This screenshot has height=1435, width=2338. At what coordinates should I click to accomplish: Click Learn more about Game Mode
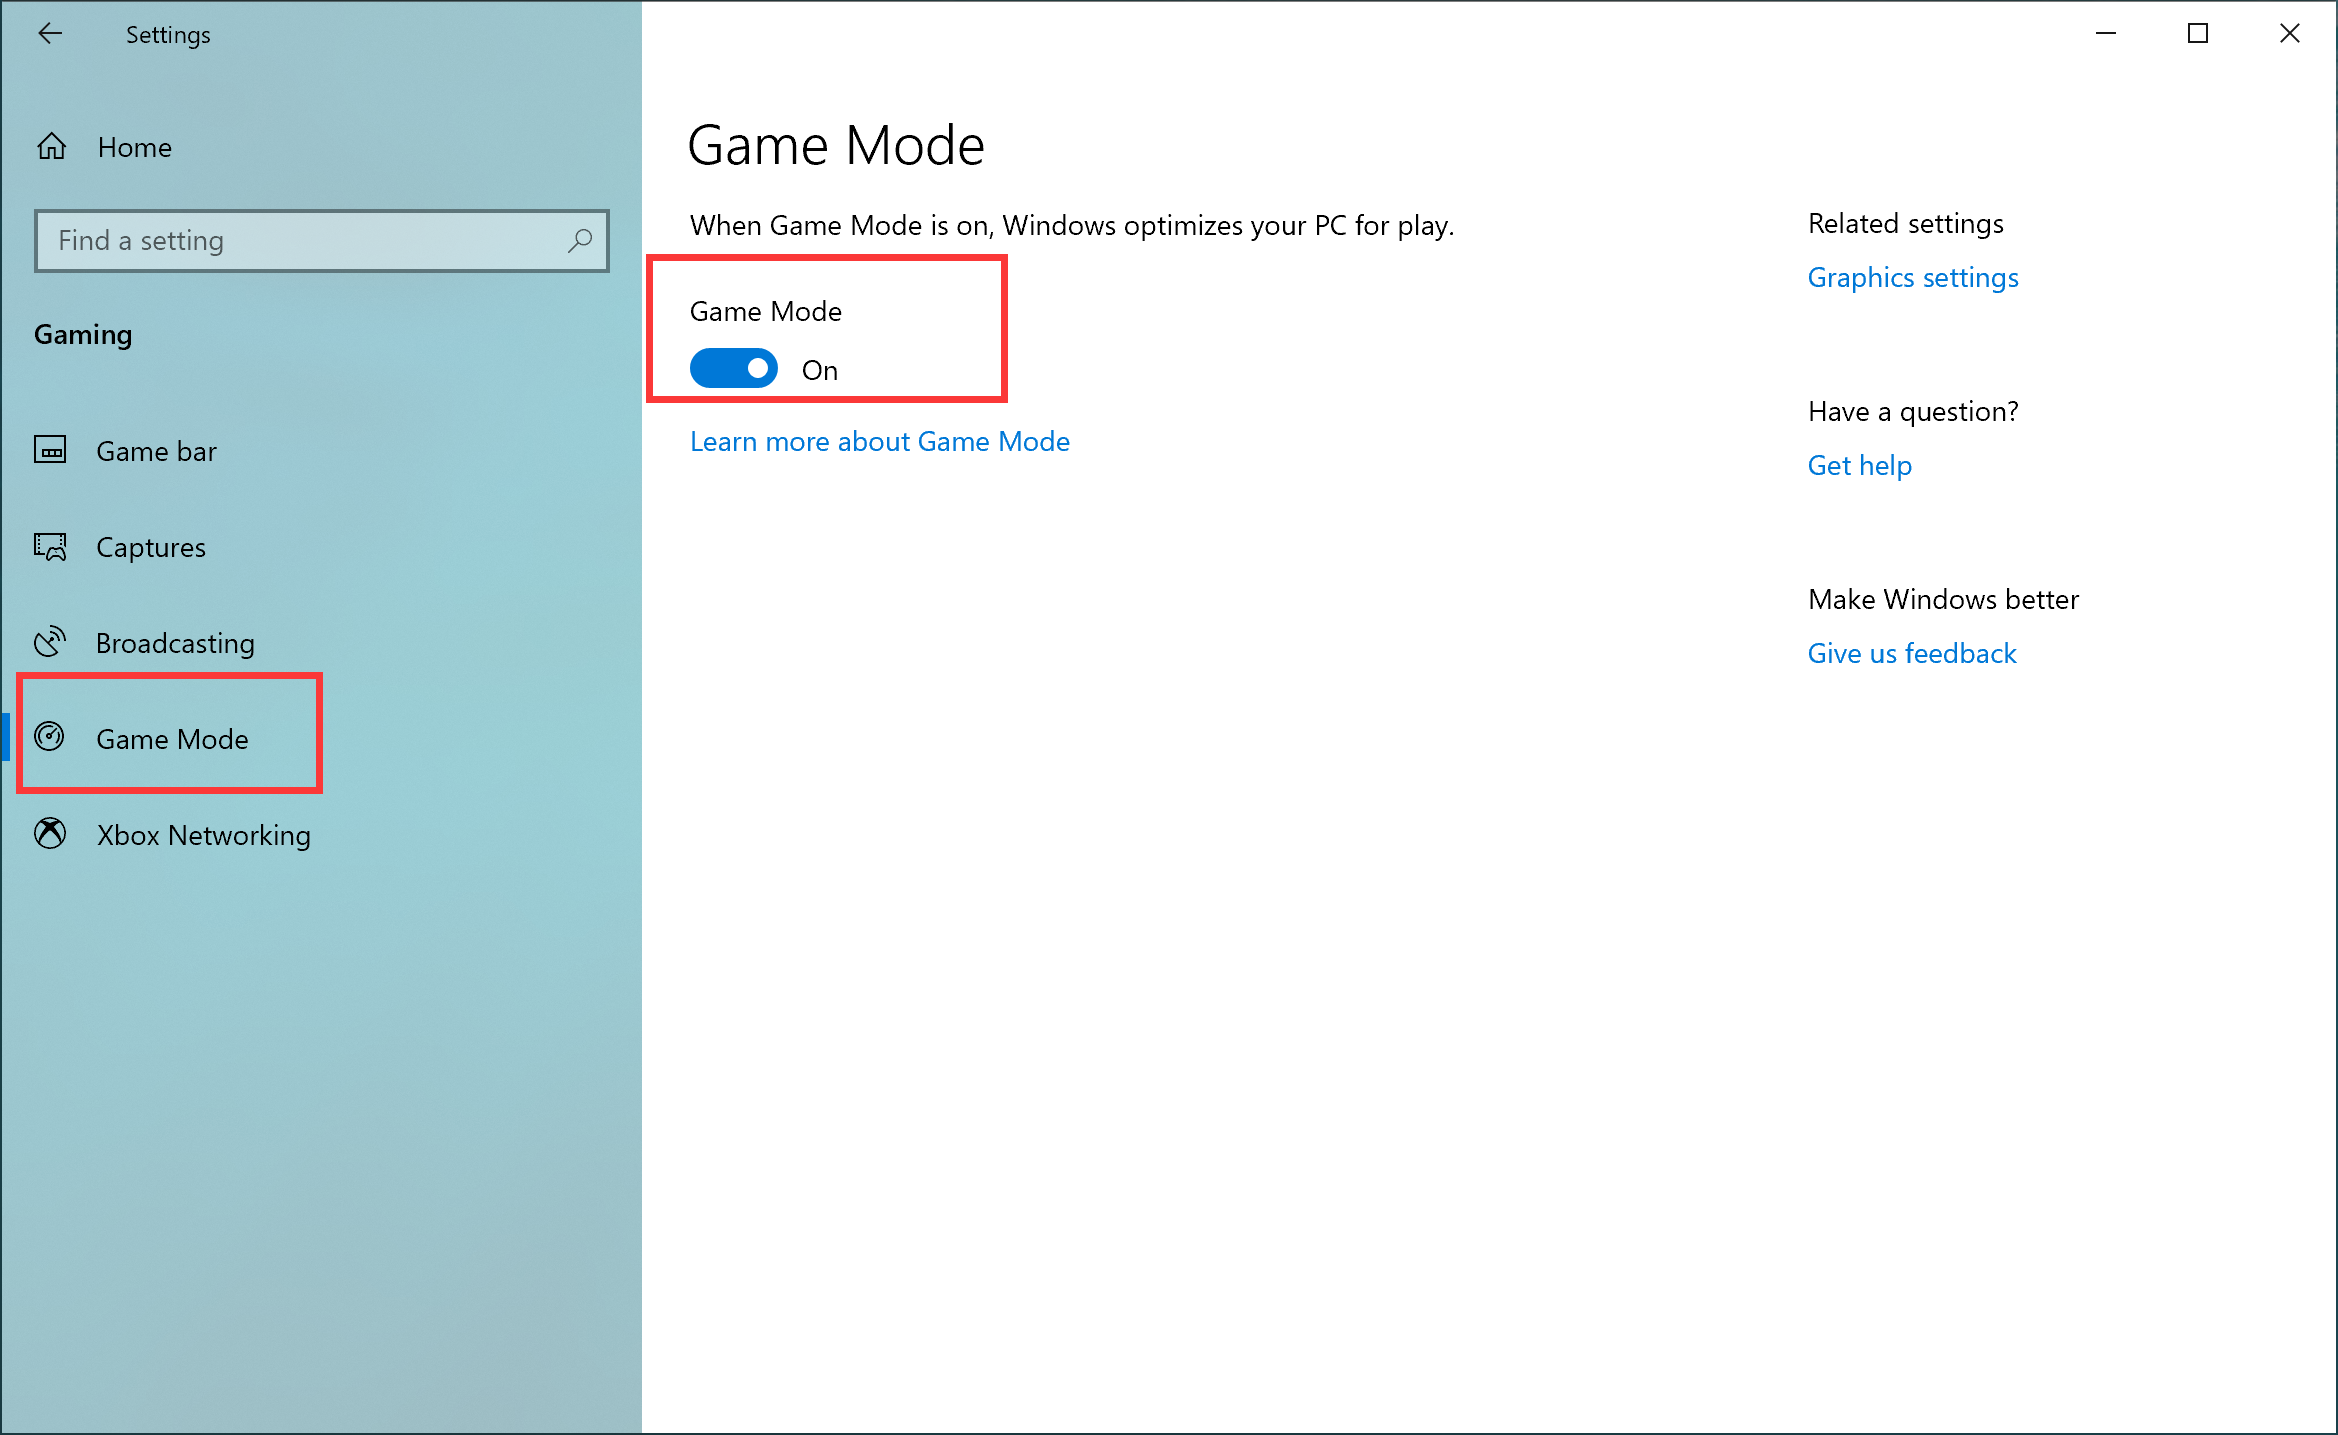coord(882,439)
